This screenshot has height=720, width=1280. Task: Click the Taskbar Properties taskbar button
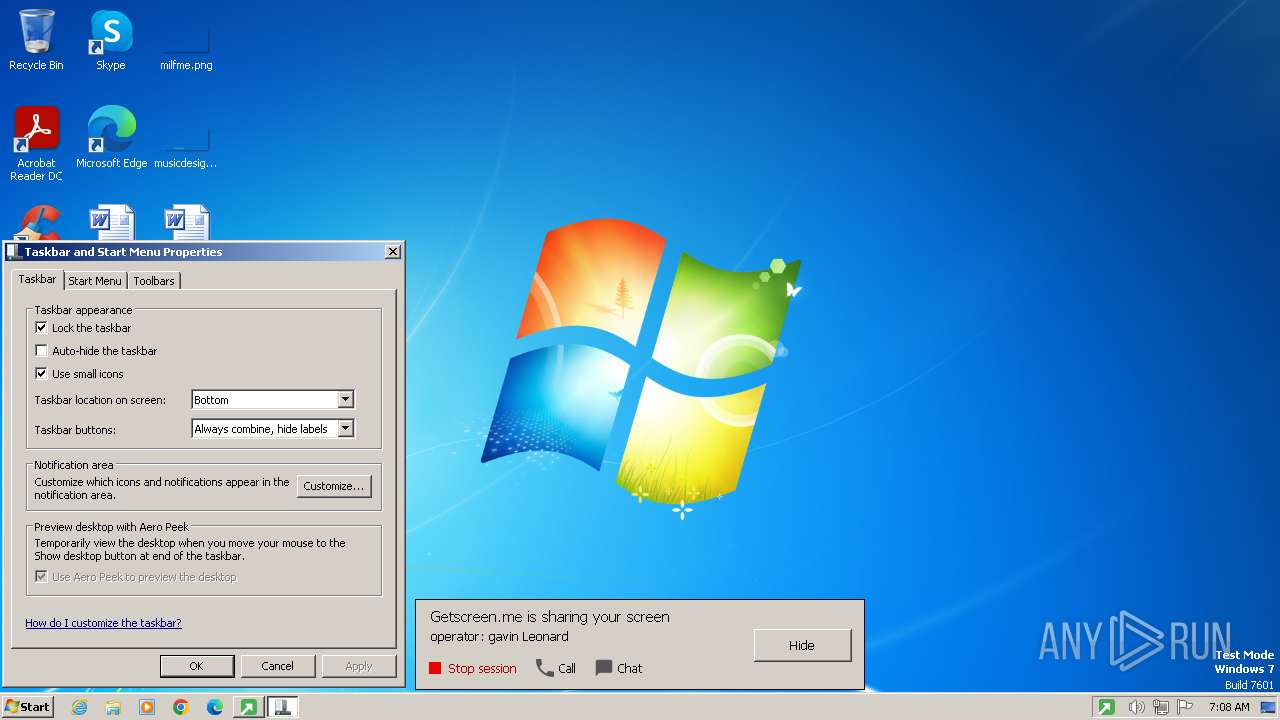click(282, 707)
